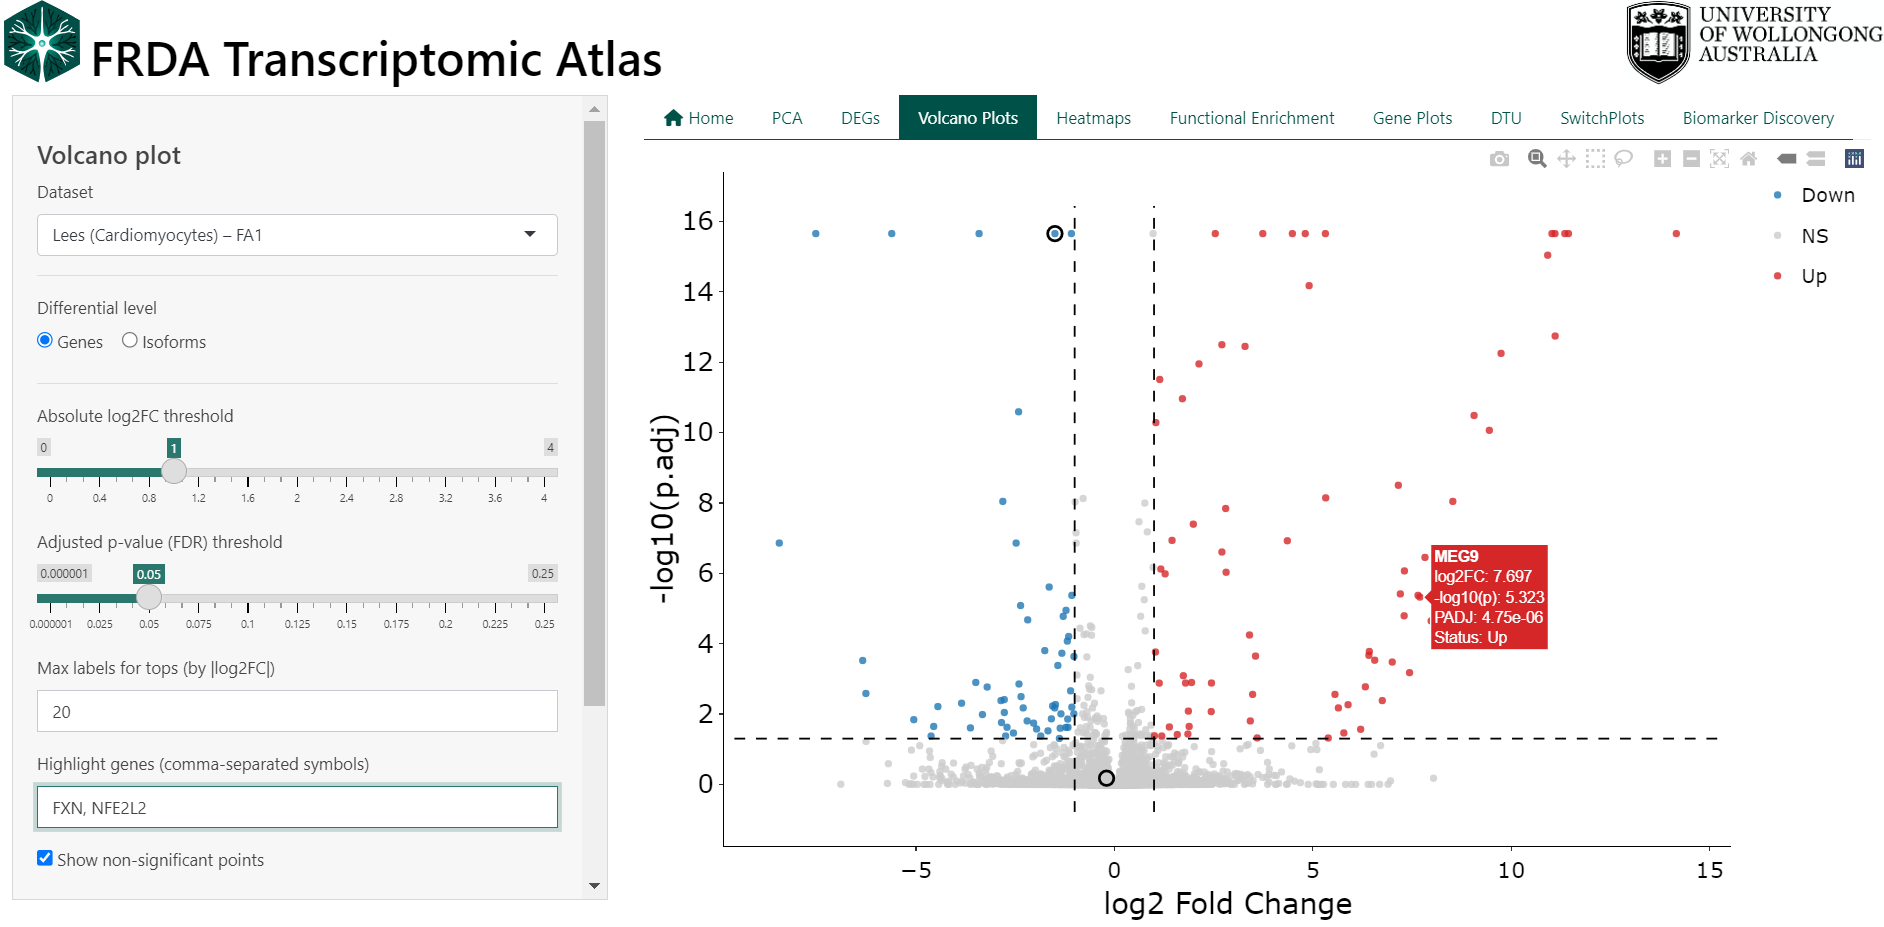Select the Zoom magnifier tool

[1537, 159]
